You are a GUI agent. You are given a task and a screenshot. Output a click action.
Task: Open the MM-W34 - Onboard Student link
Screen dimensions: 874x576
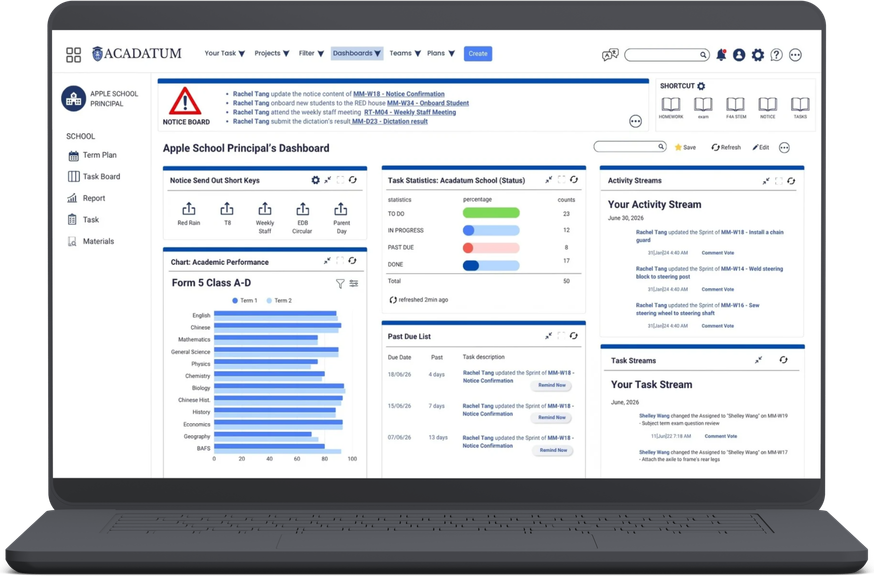(428, 103)
